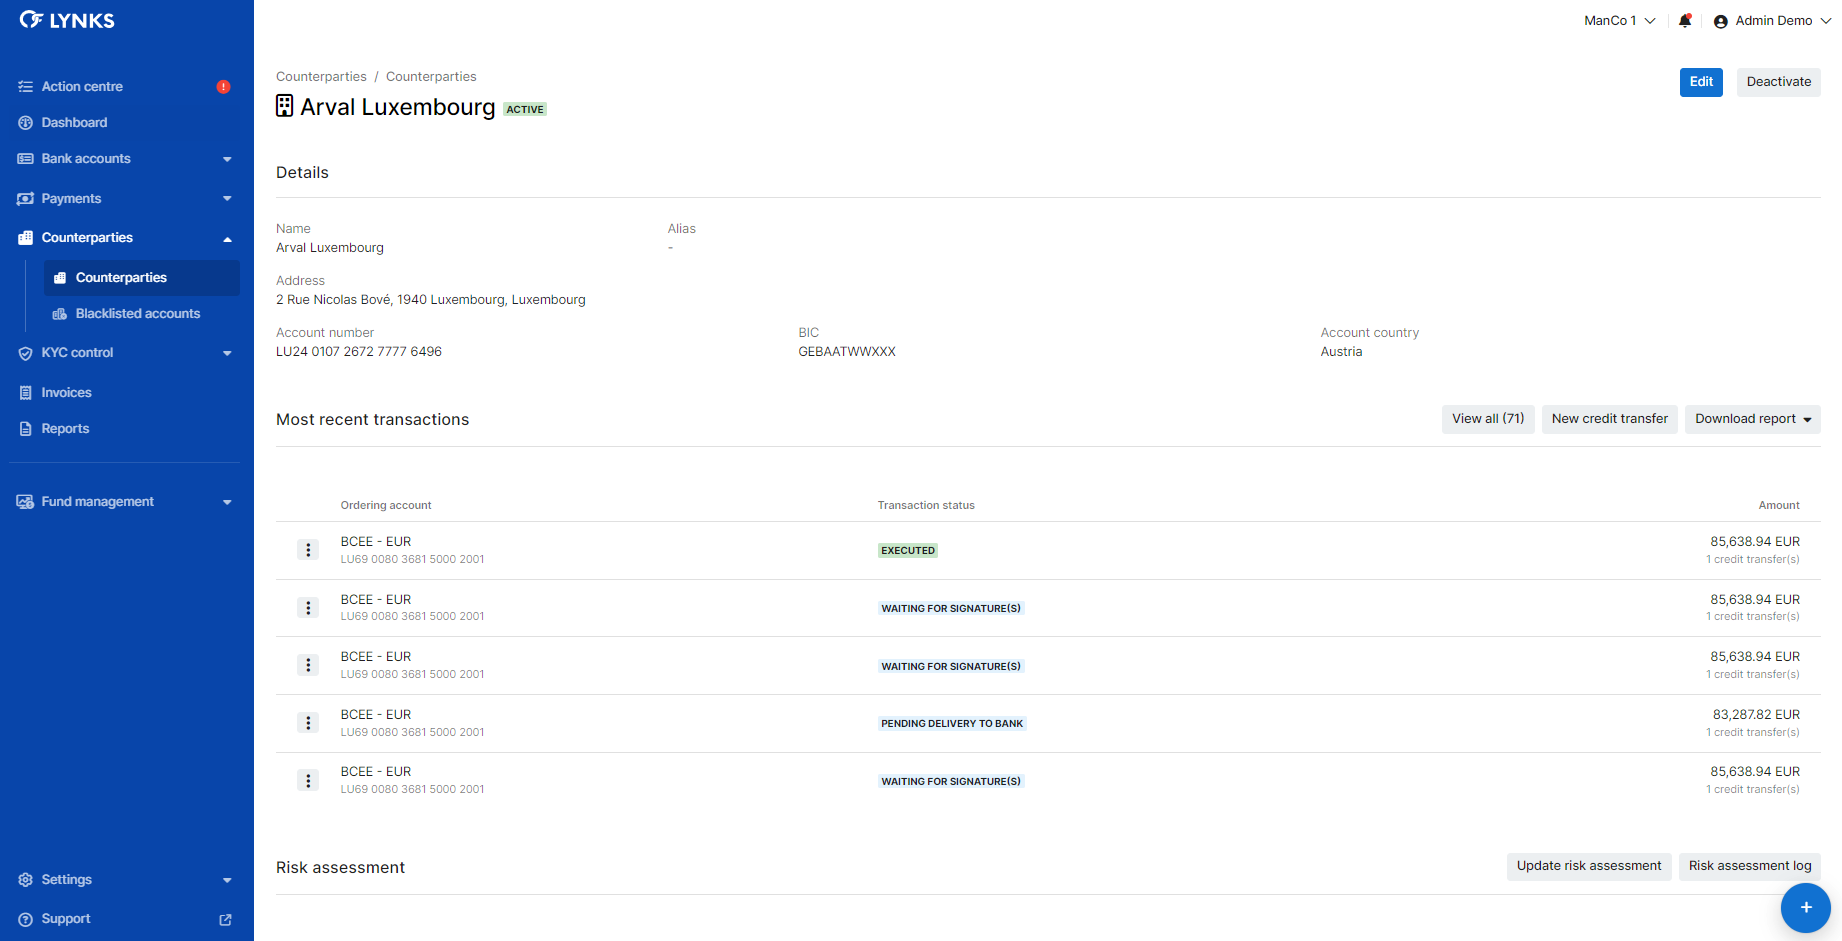Screen dimensions: 1842x941
Task: Click the Support help icon
Action: click(26, 919)
